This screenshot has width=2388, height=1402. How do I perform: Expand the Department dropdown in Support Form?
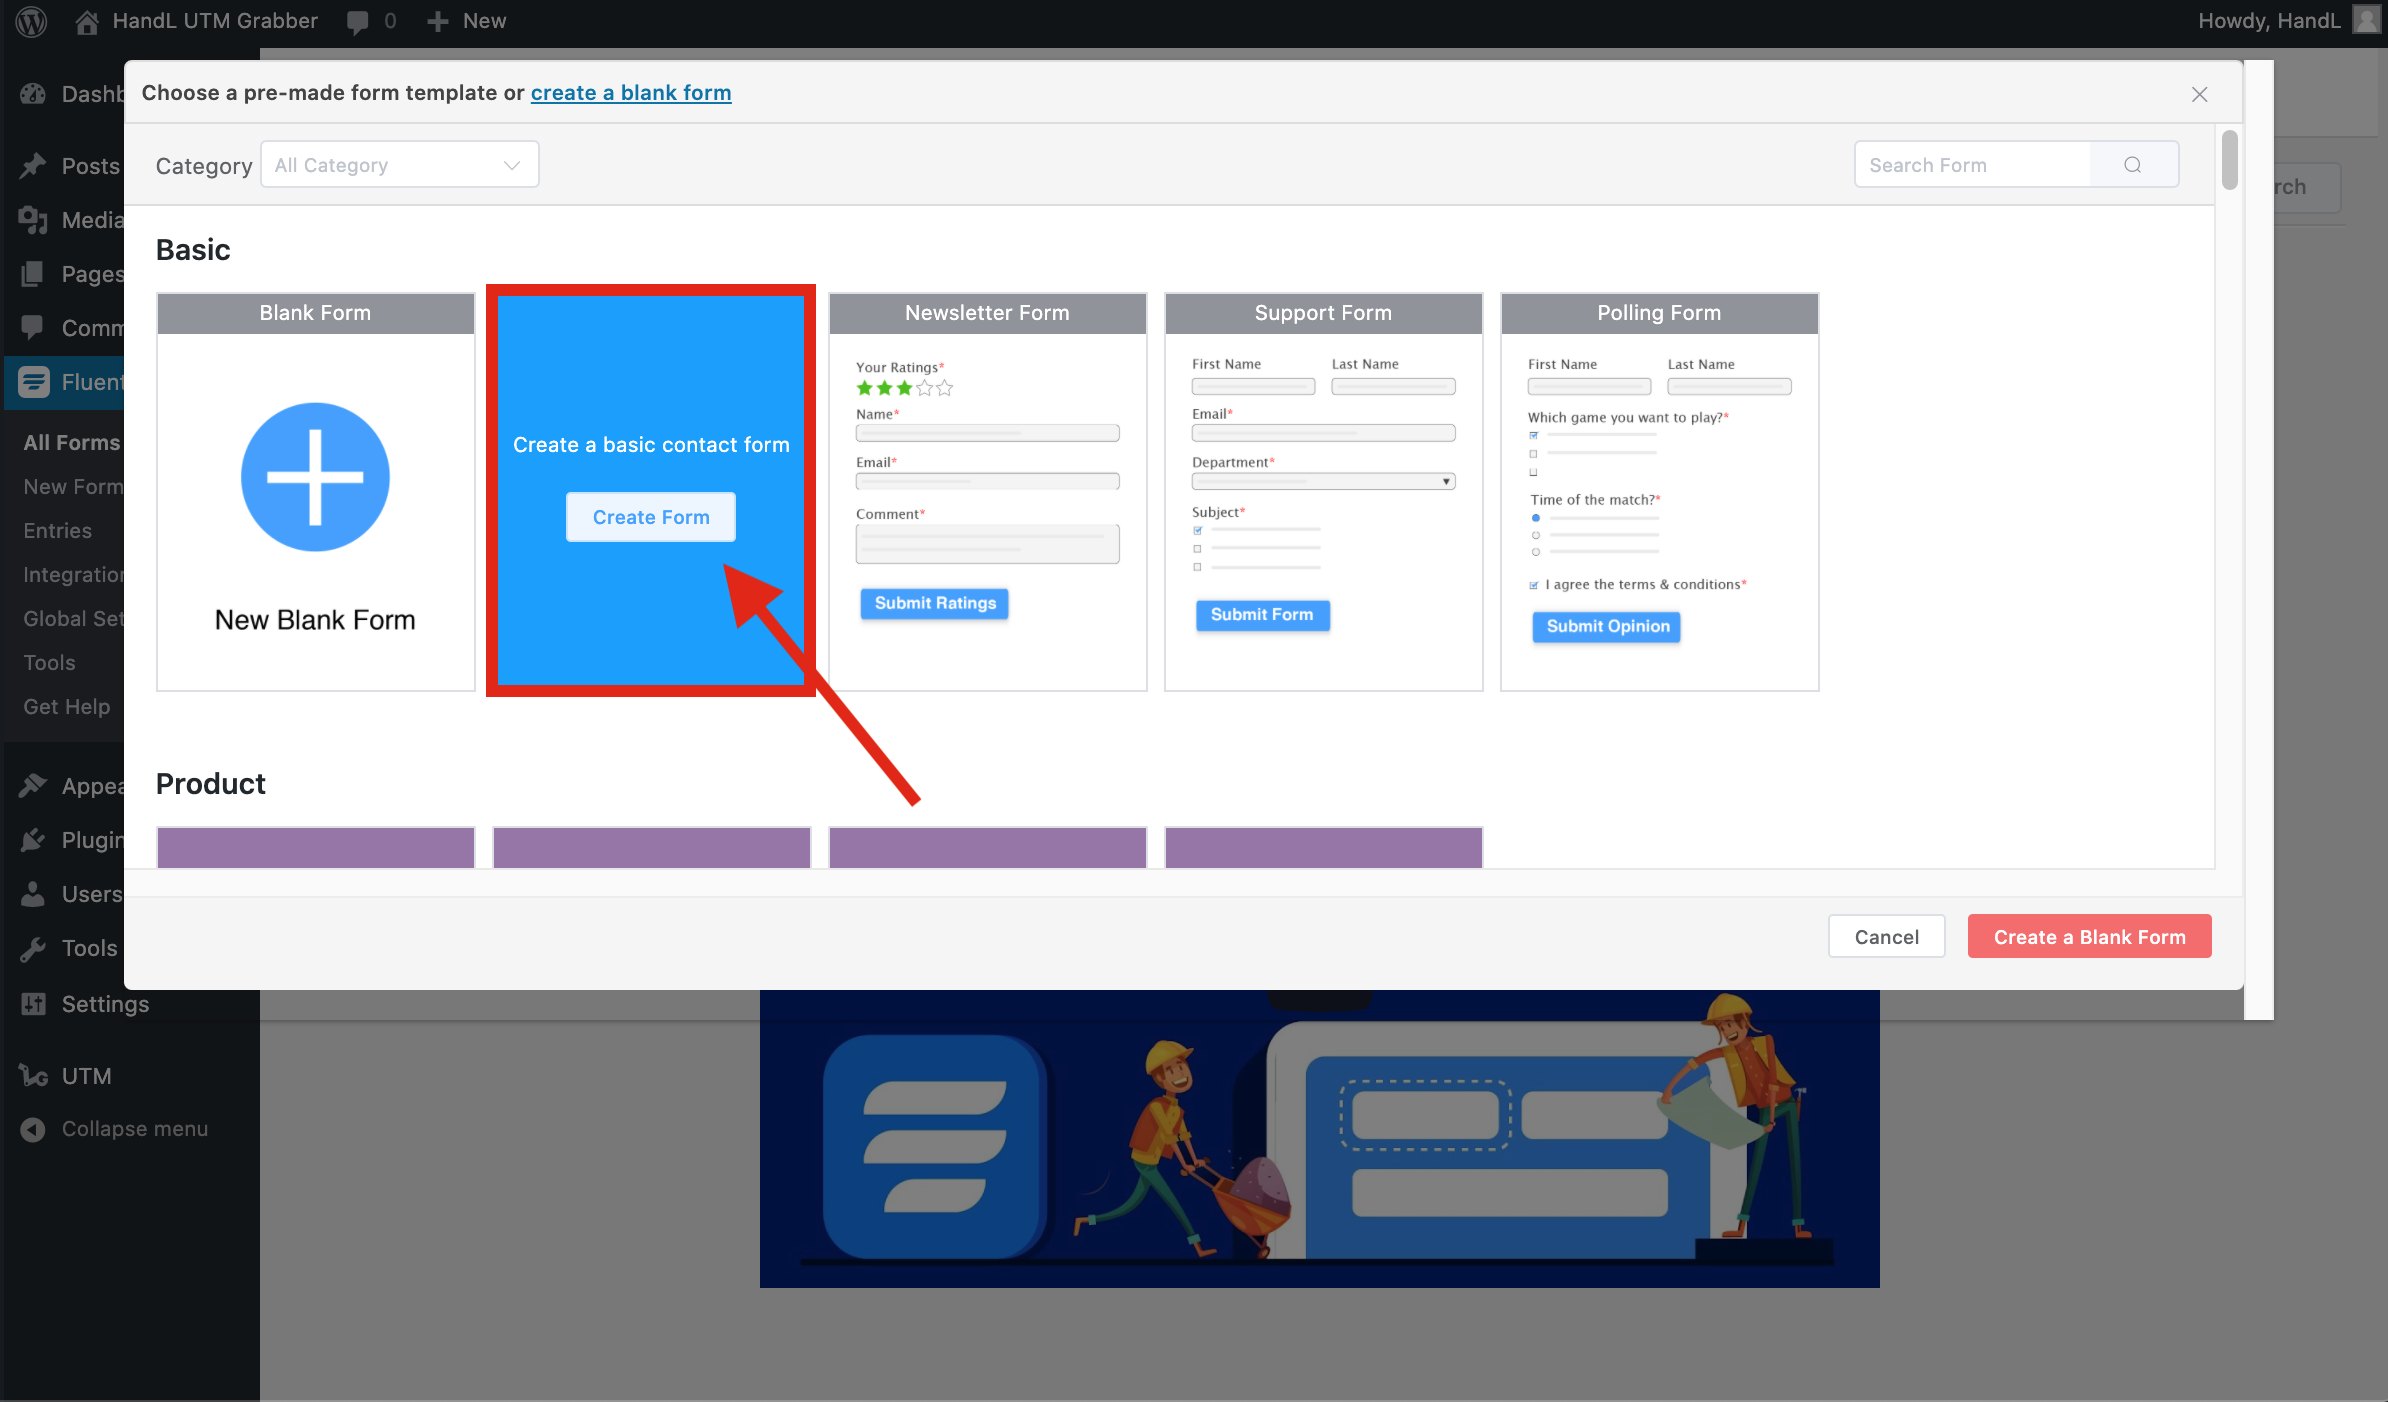tap(1323, 481)
